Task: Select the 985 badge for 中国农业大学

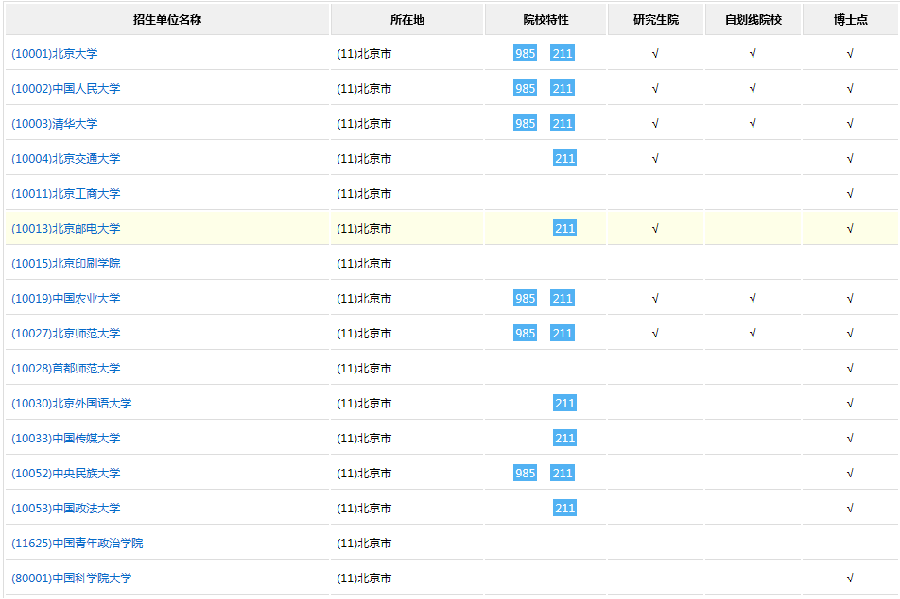Action: click(x=525, y=299)
